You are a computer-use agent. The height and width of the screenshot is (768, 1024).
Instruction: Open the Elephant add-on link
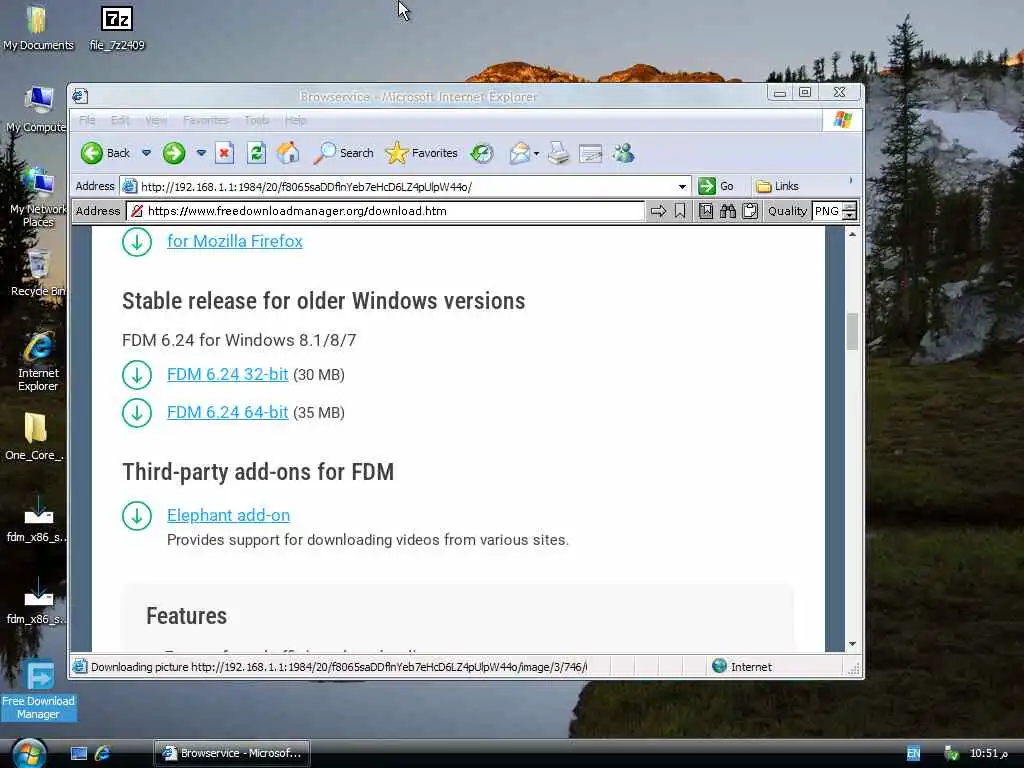(x=229, y=515)
